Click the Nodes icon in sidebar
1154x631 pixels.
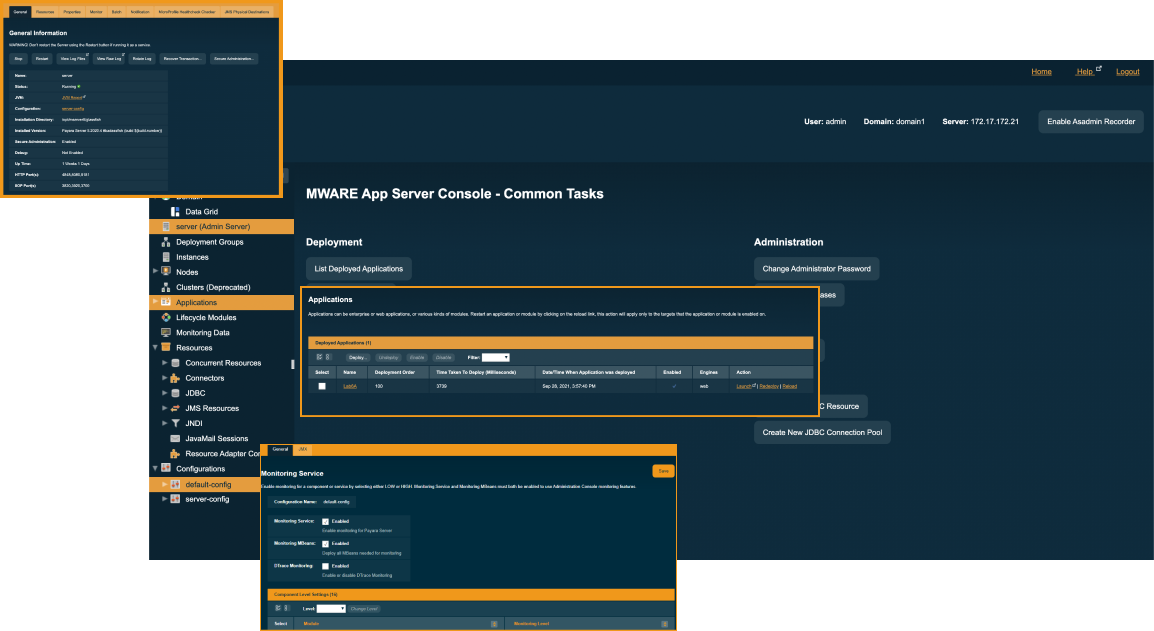(166, 272)
